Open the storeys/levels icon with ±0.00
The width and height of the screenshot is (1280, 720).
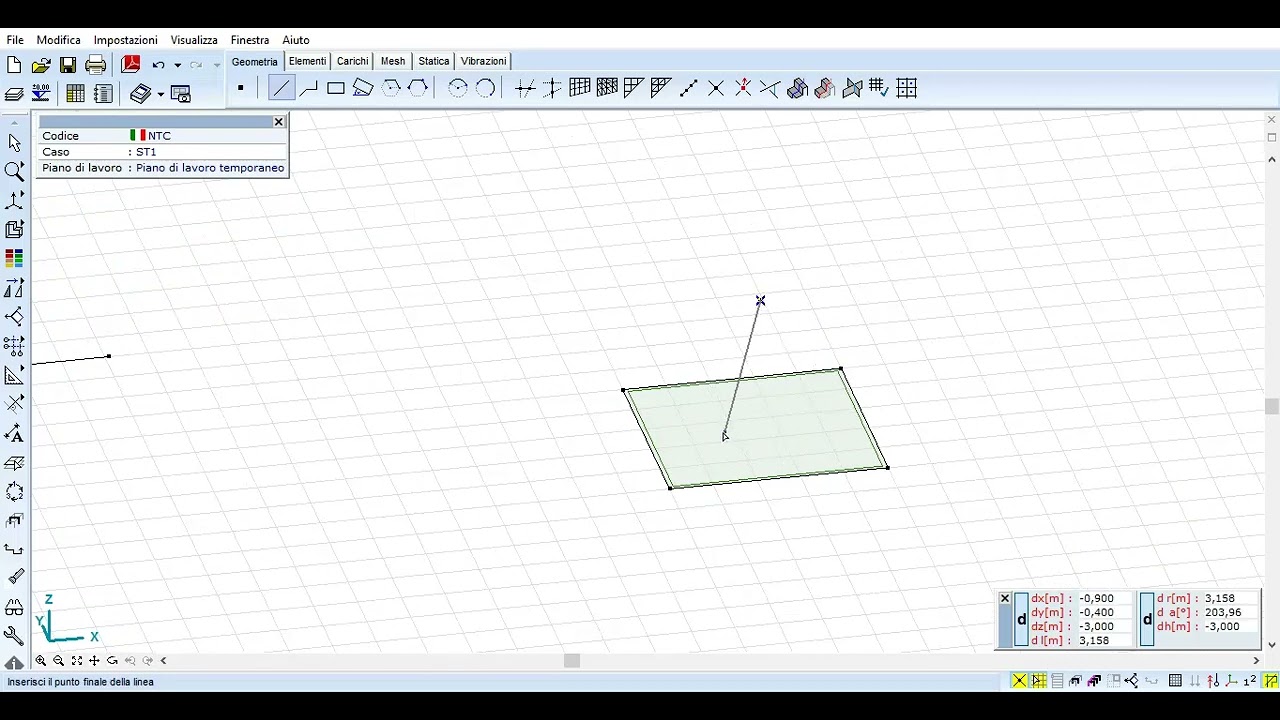click(41, 93)
